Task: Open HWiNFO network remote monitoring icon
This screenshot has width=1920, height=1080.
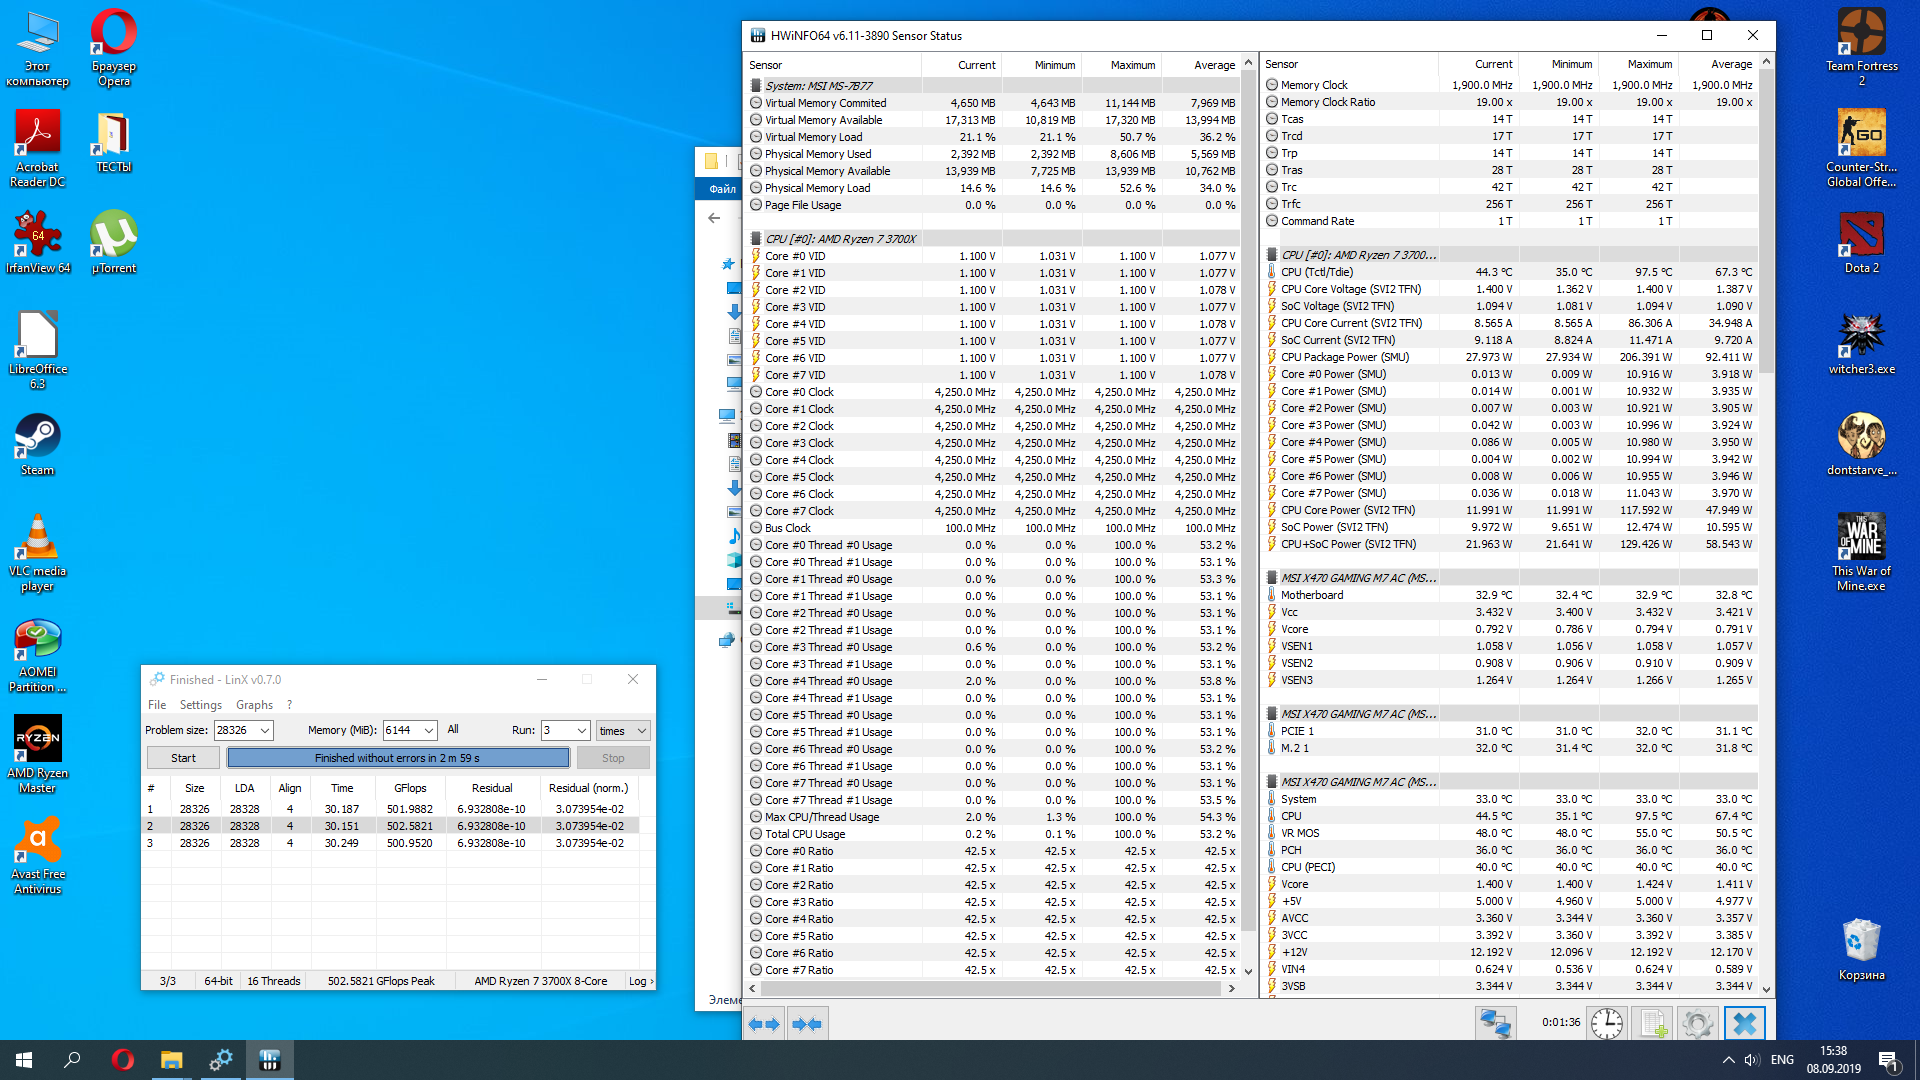Action: tap(1495, 1023)
